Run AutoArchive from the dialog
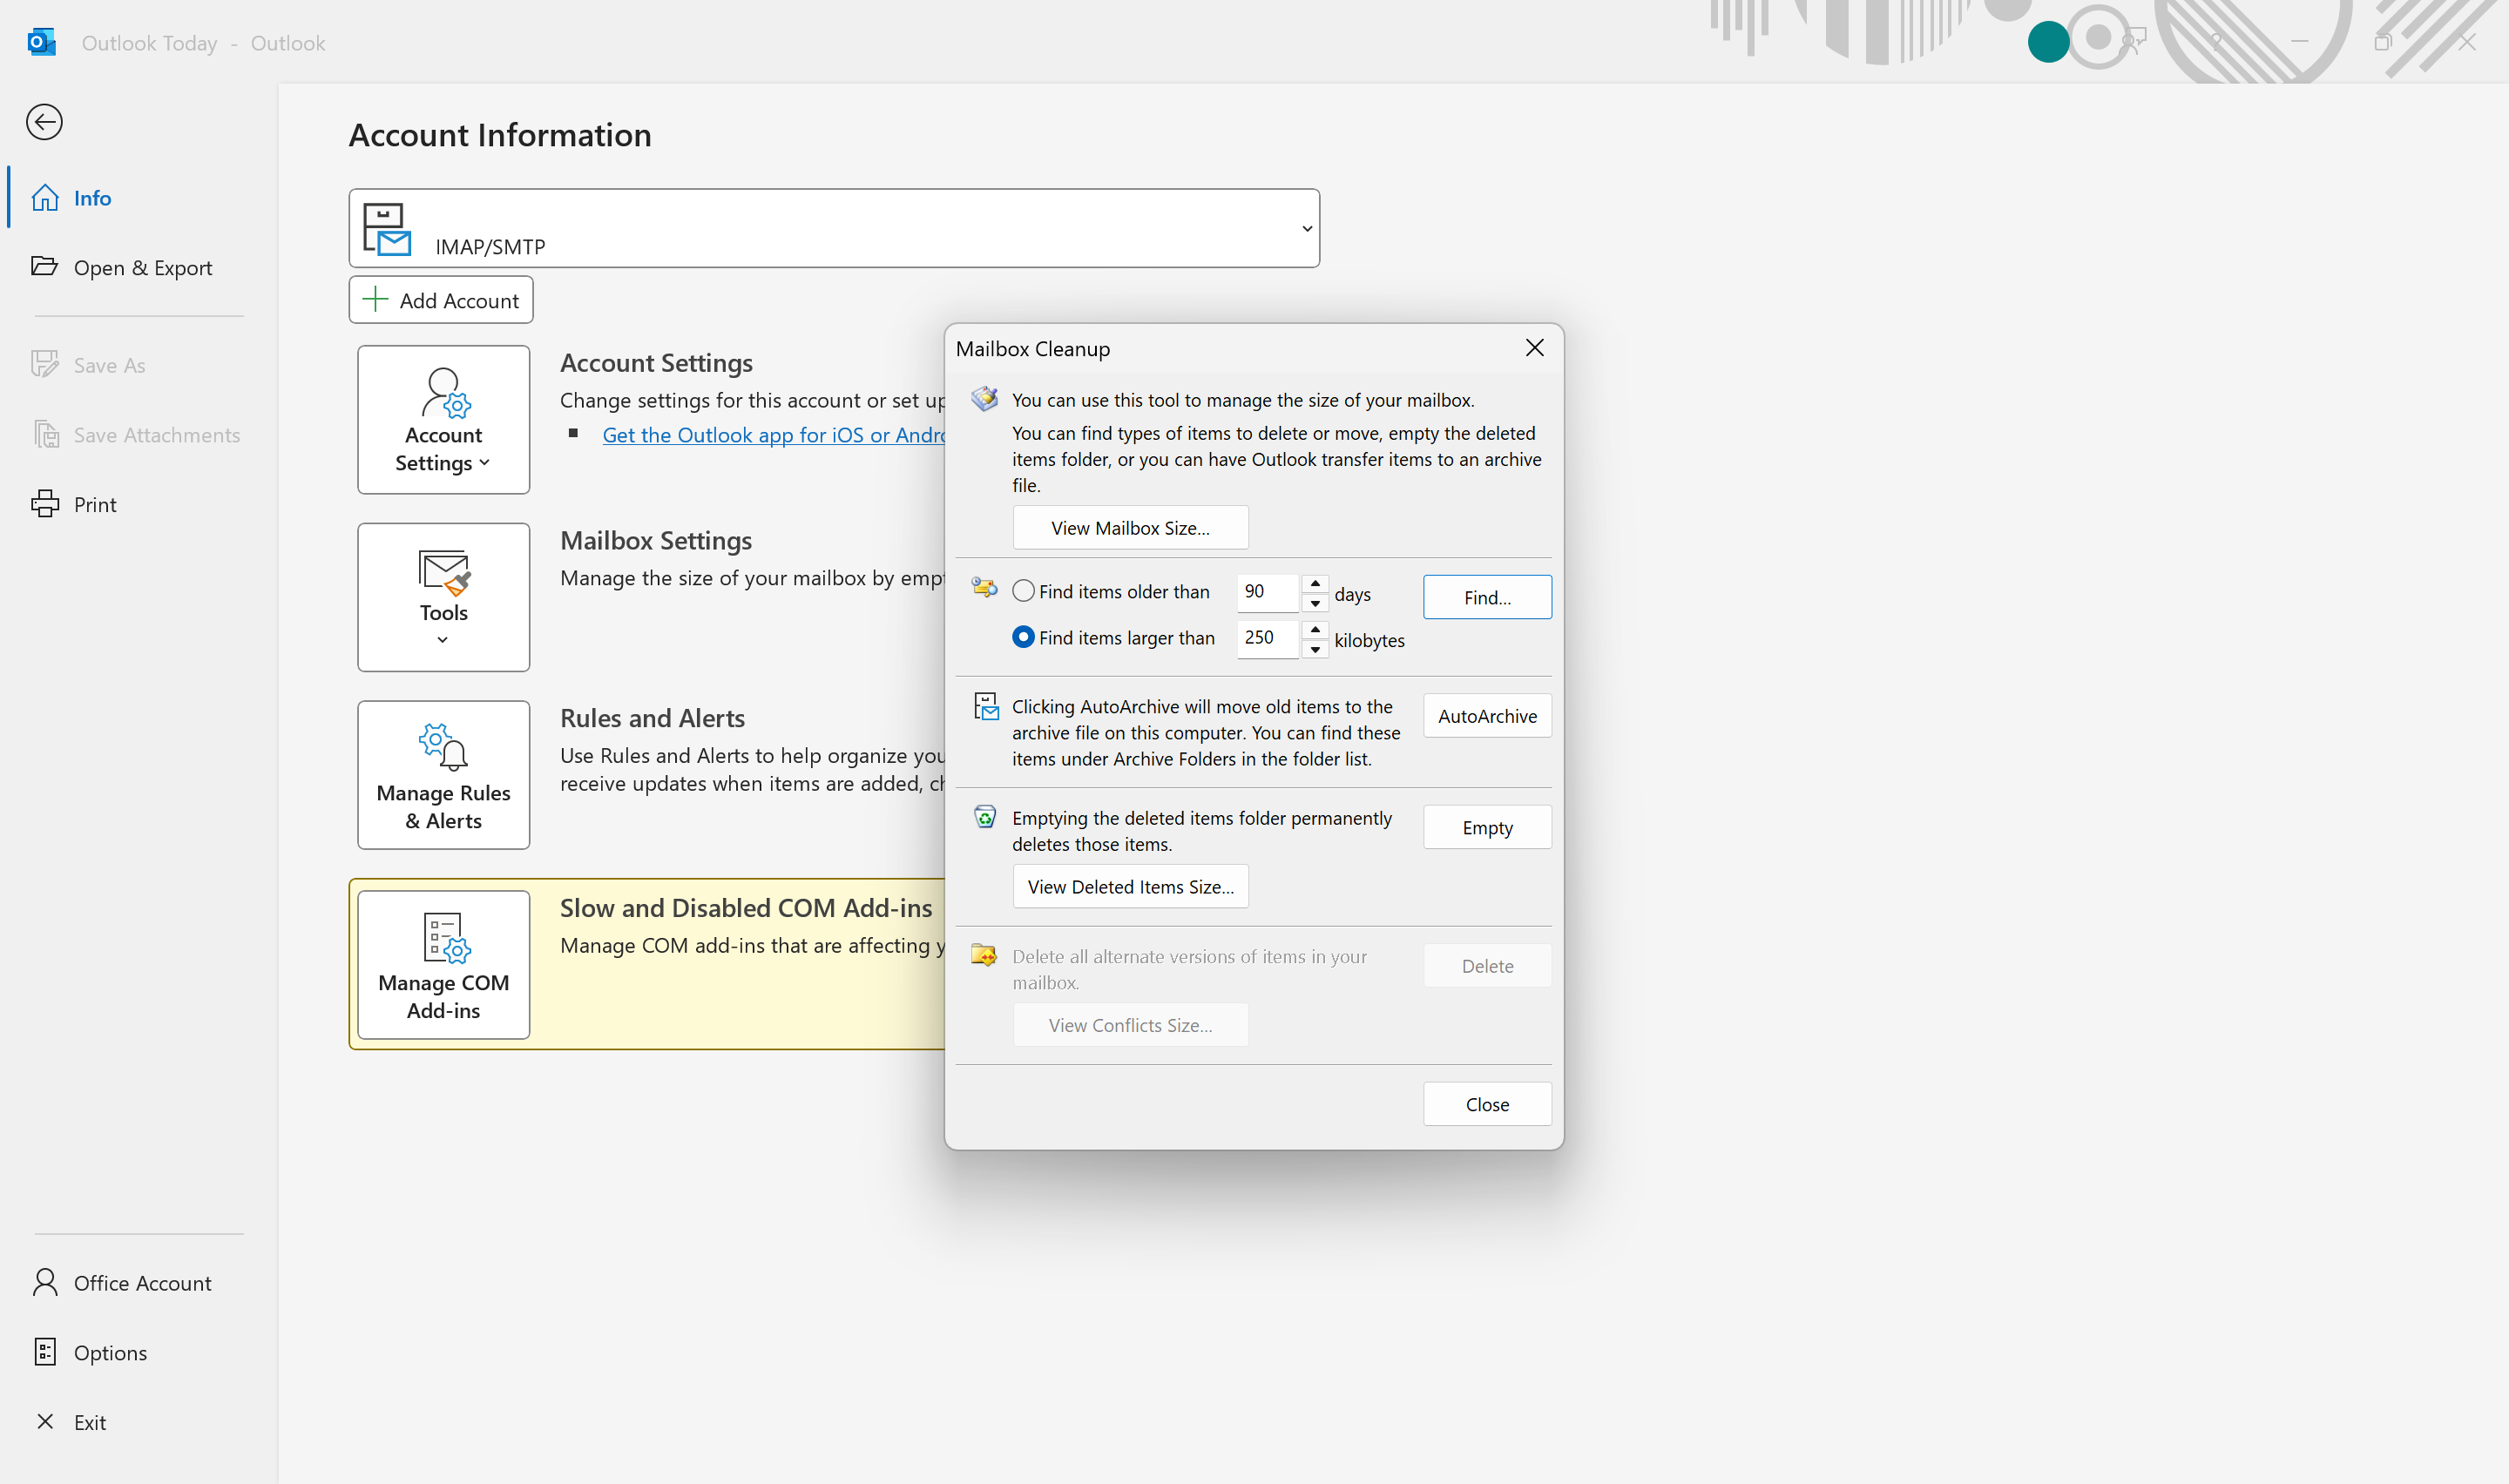 coord(1487,716)
